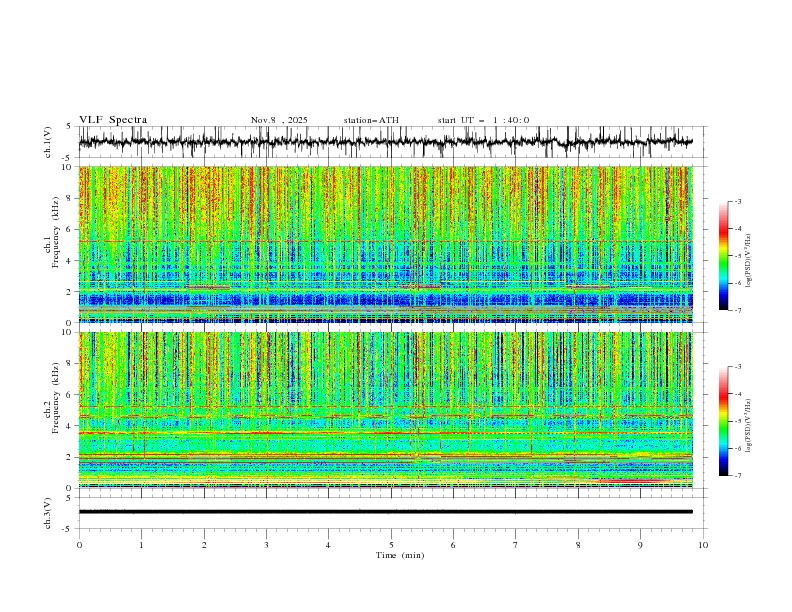Click the "Time (min)" axis label
Viewport: 792px width, 612px height.
click(x=400, y=555)
